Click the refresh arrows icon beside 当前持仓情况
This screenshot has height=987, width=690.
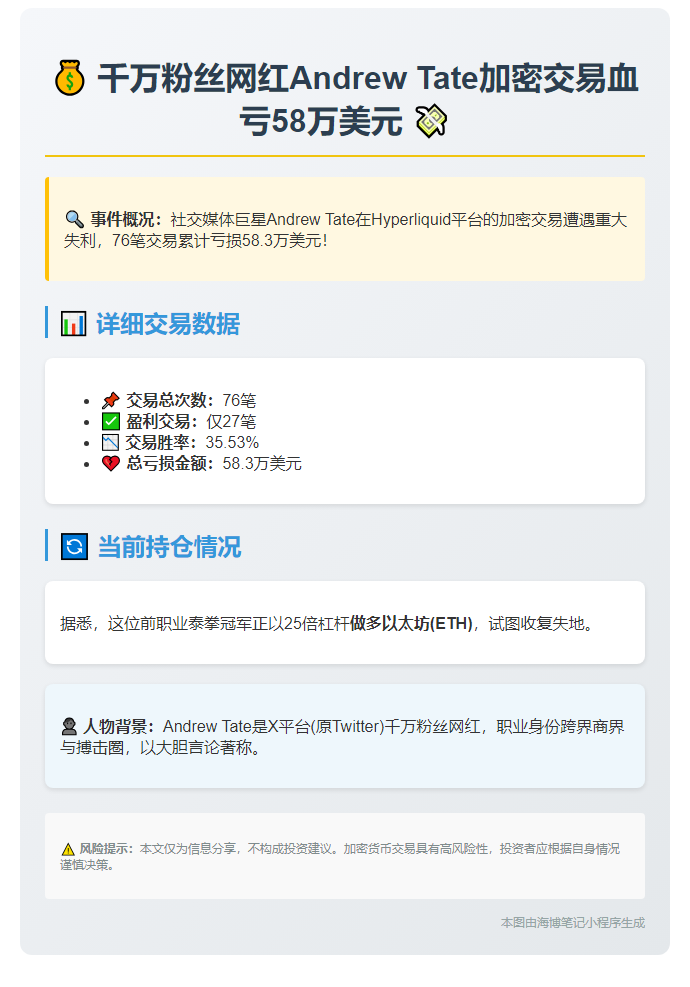pyautogui.click(x=74, y=546)
